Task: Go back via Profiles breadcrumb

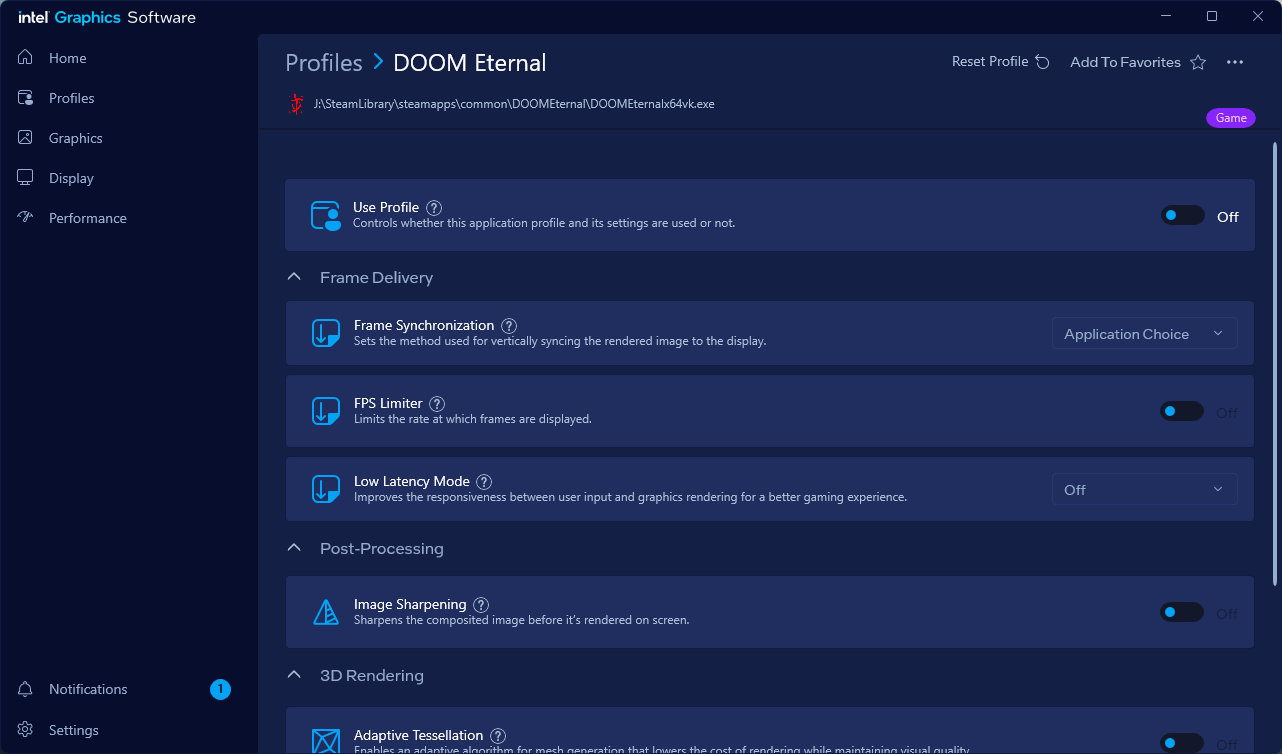Action: tap(324, 62)
